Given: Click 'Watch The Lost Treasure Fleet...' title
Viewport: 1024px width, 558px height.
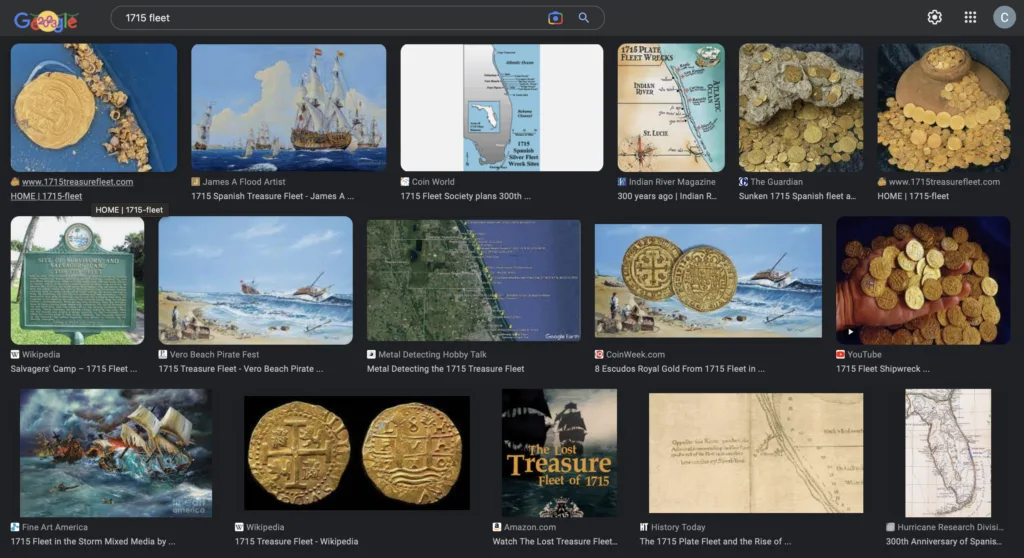Looking at the screenshot, I should [x=554, y=541].
